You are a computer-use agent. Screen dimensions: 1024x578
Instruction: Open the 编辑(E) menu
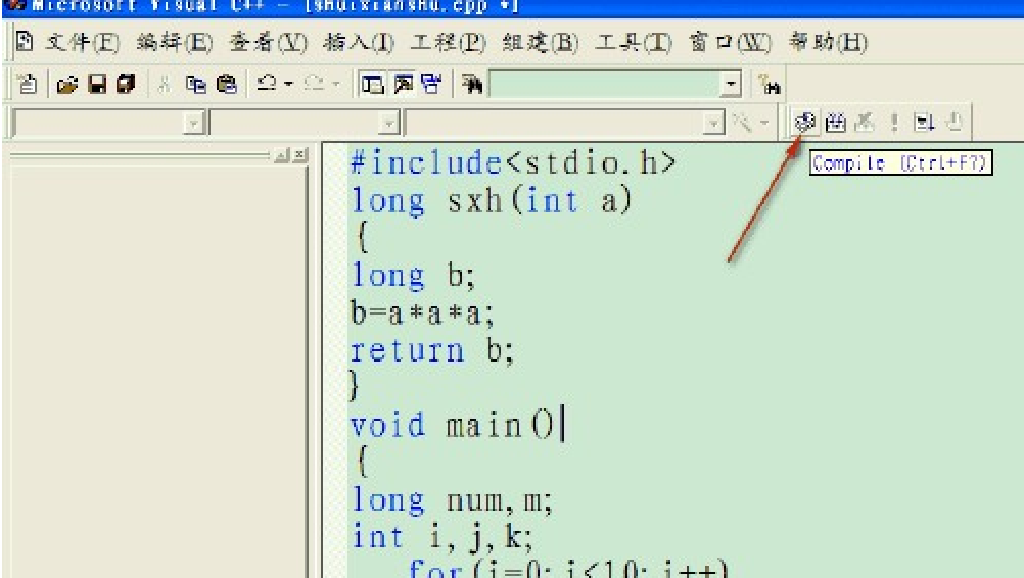(x=175, y=42)
